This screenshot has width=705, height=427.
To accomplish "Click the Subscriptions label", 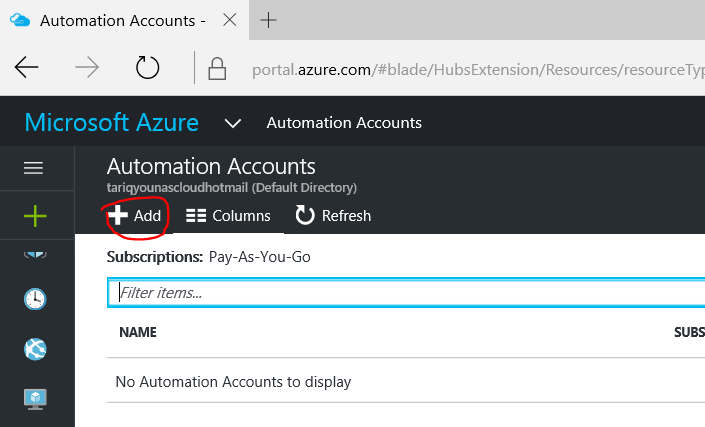I will click(x=155, y=257).
